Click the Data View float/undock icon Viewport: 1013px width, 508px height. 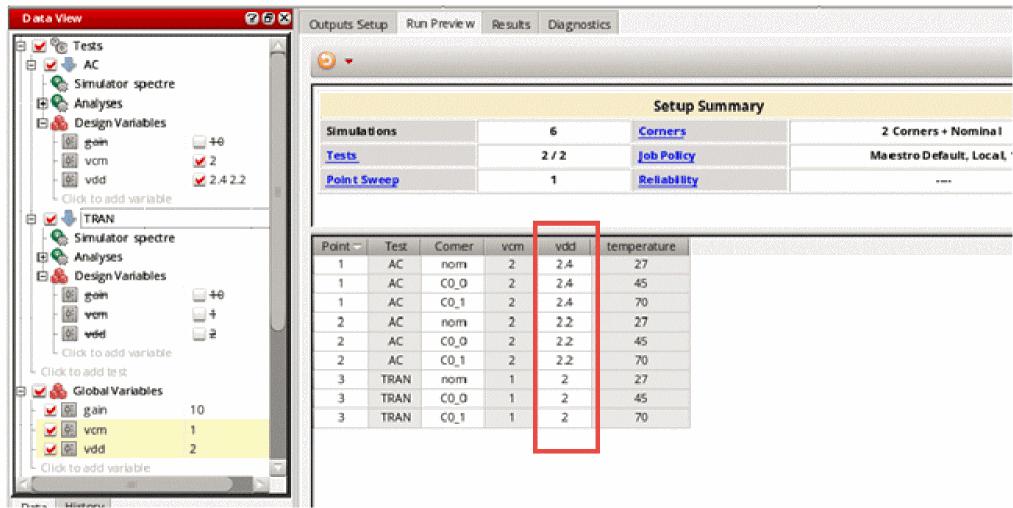pyautogui.click(x=268, y=18)
